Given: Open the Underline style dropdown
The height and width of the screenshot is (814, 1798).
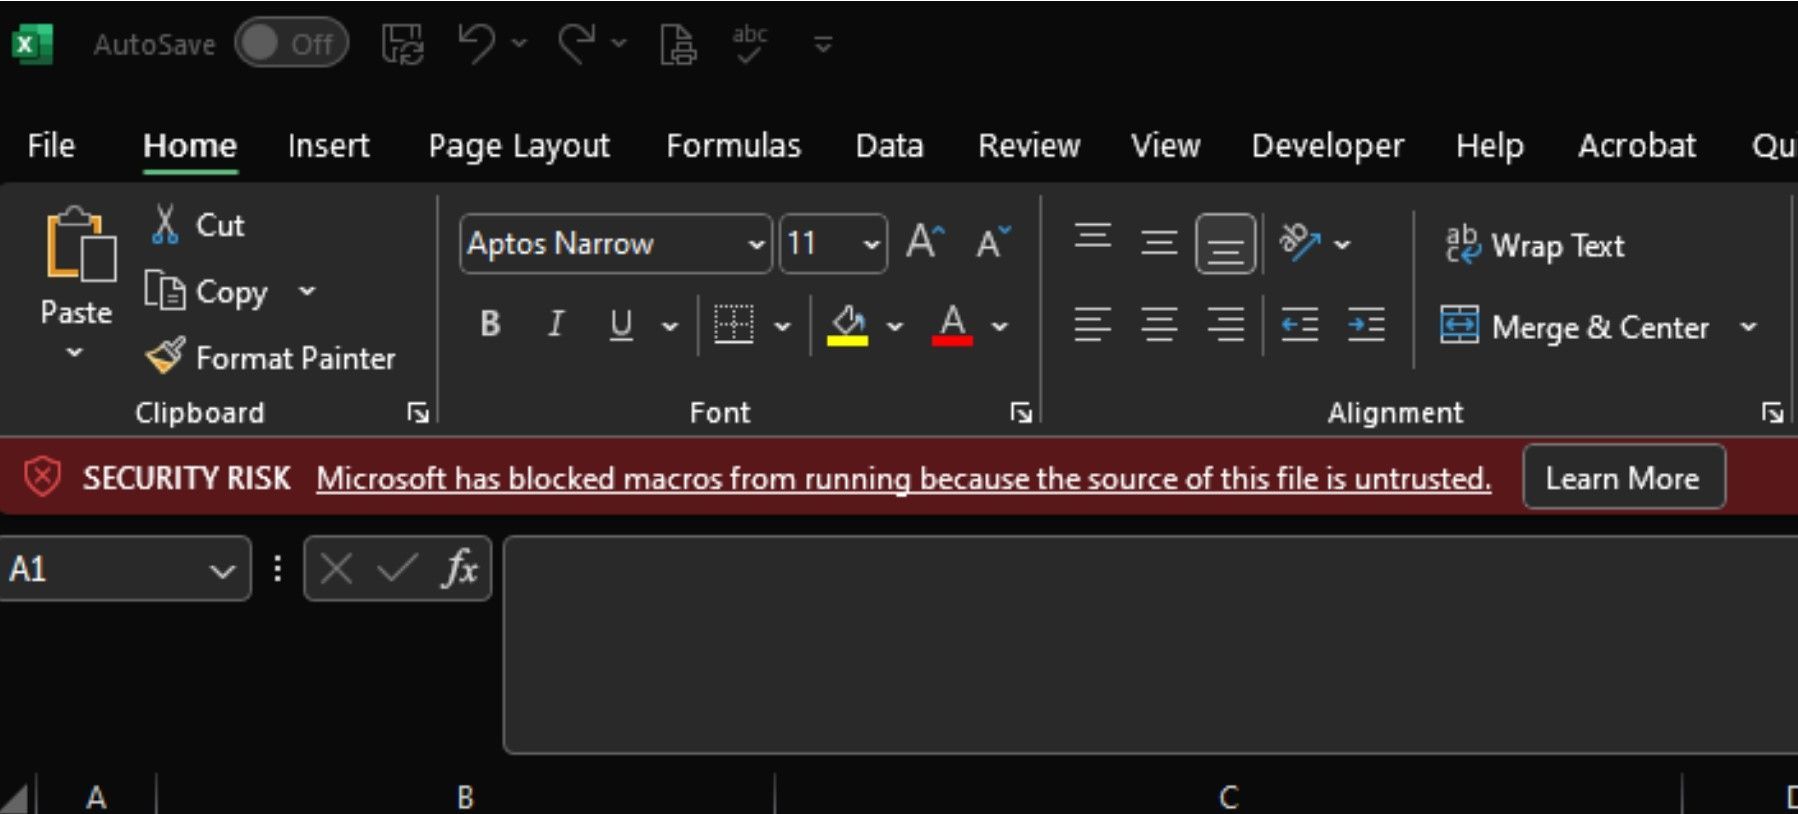Looking at the screenshot, I should click(x=670, y=326).
